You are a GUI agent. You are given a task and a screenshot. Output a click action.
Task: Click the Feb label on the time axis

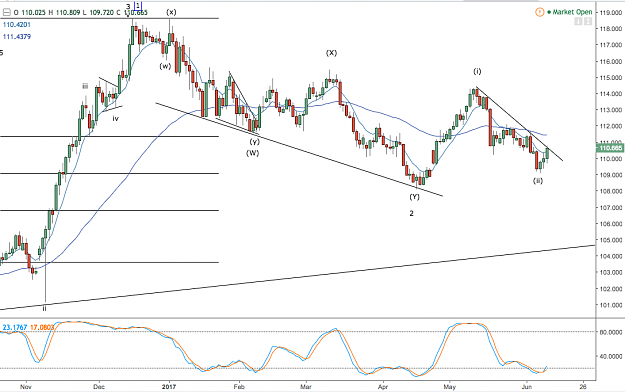[238, 387]
